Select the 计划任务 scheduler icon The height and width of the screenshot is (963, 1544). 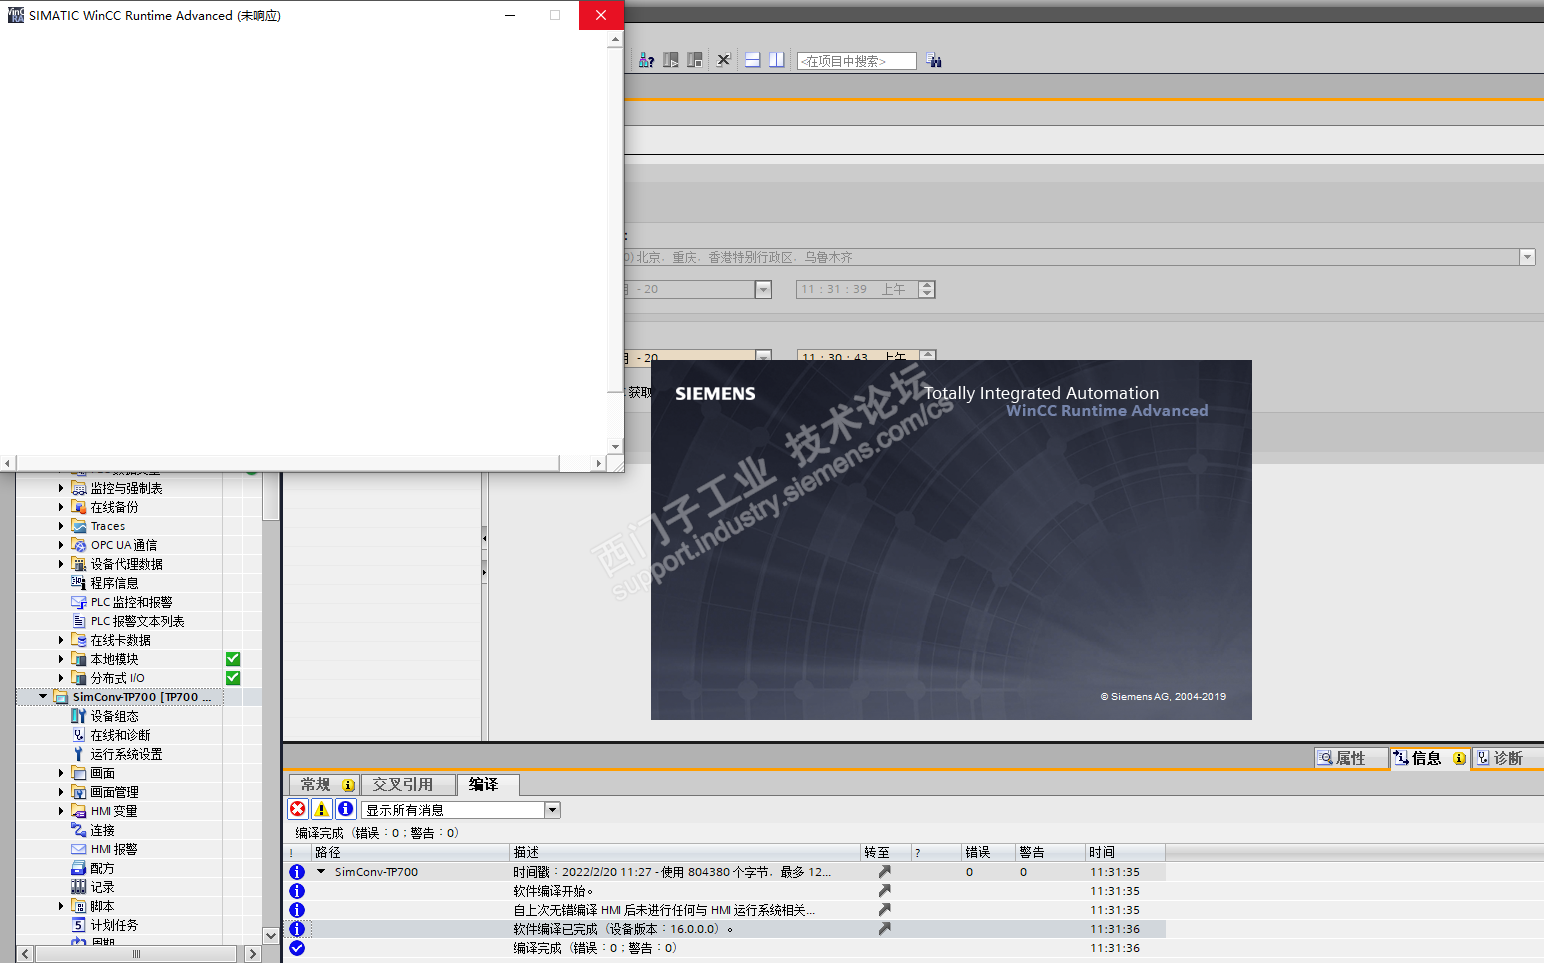(78, 925)
